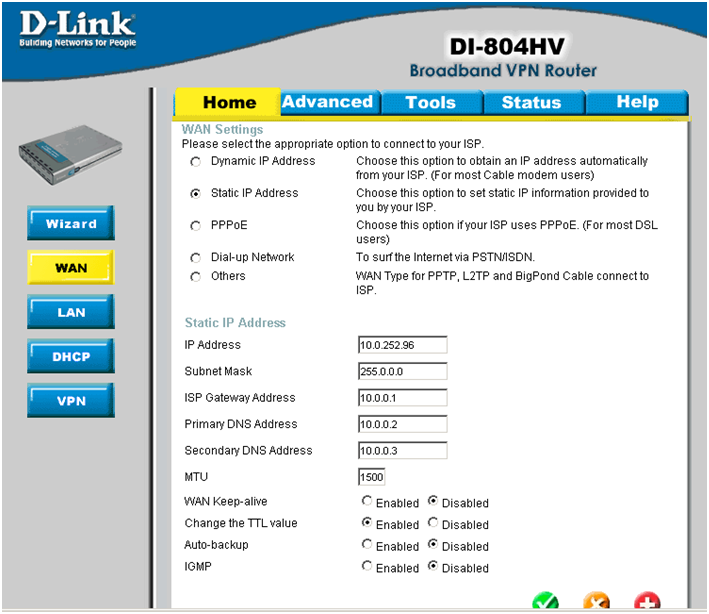Disable Change the TTL value

click(433, 523)
